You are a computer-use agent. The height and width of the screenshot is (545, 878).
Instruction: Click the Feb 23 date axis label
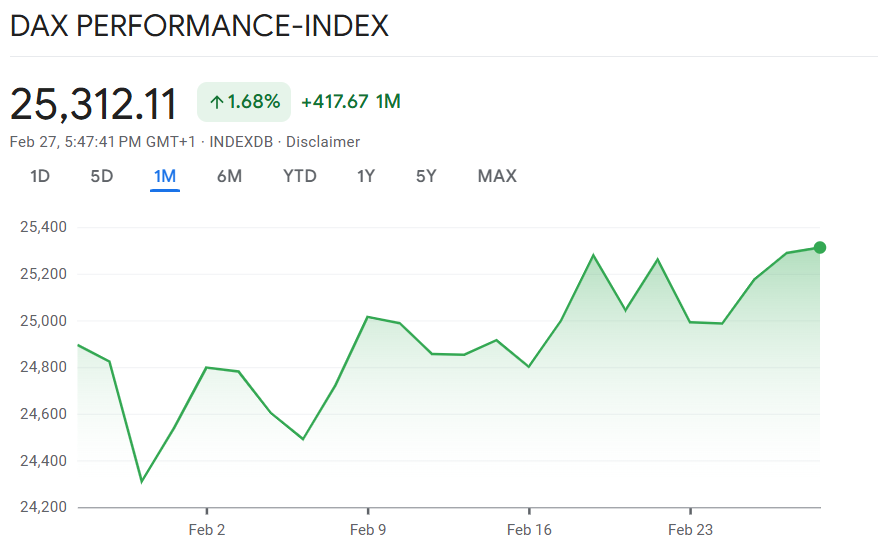[691, 530]
